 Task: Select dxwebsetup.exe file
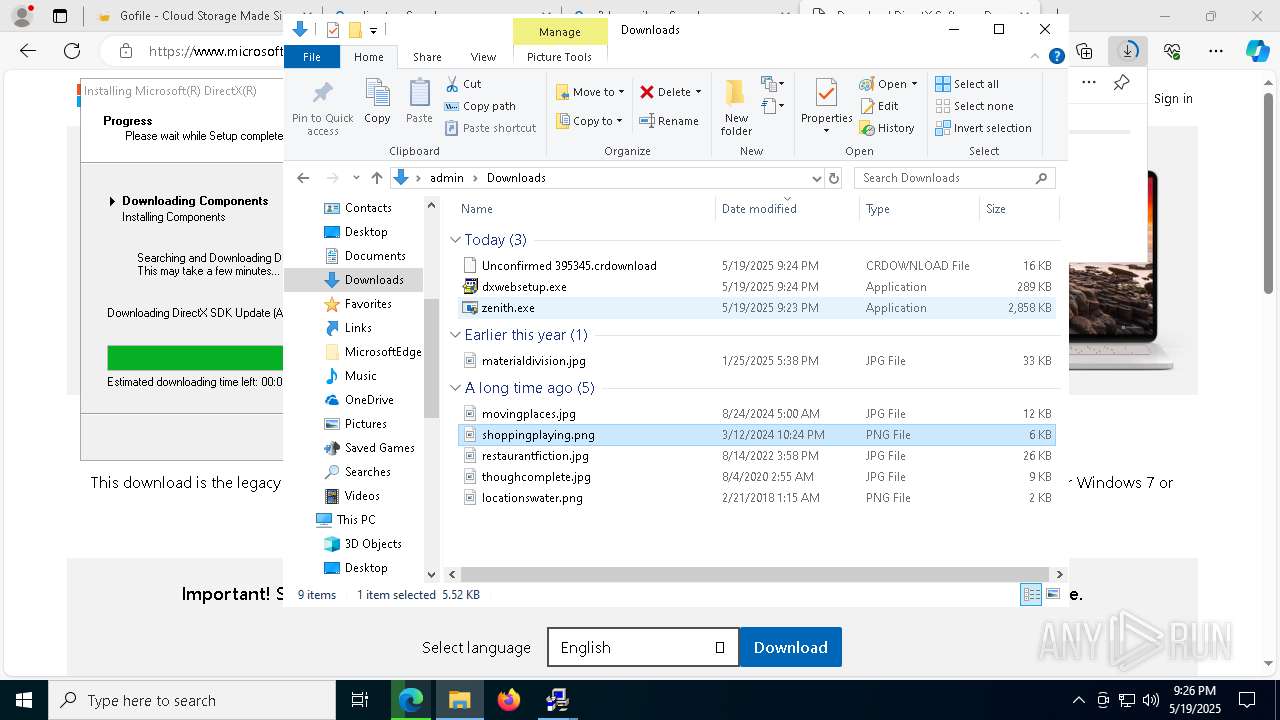tap(756, 287)
